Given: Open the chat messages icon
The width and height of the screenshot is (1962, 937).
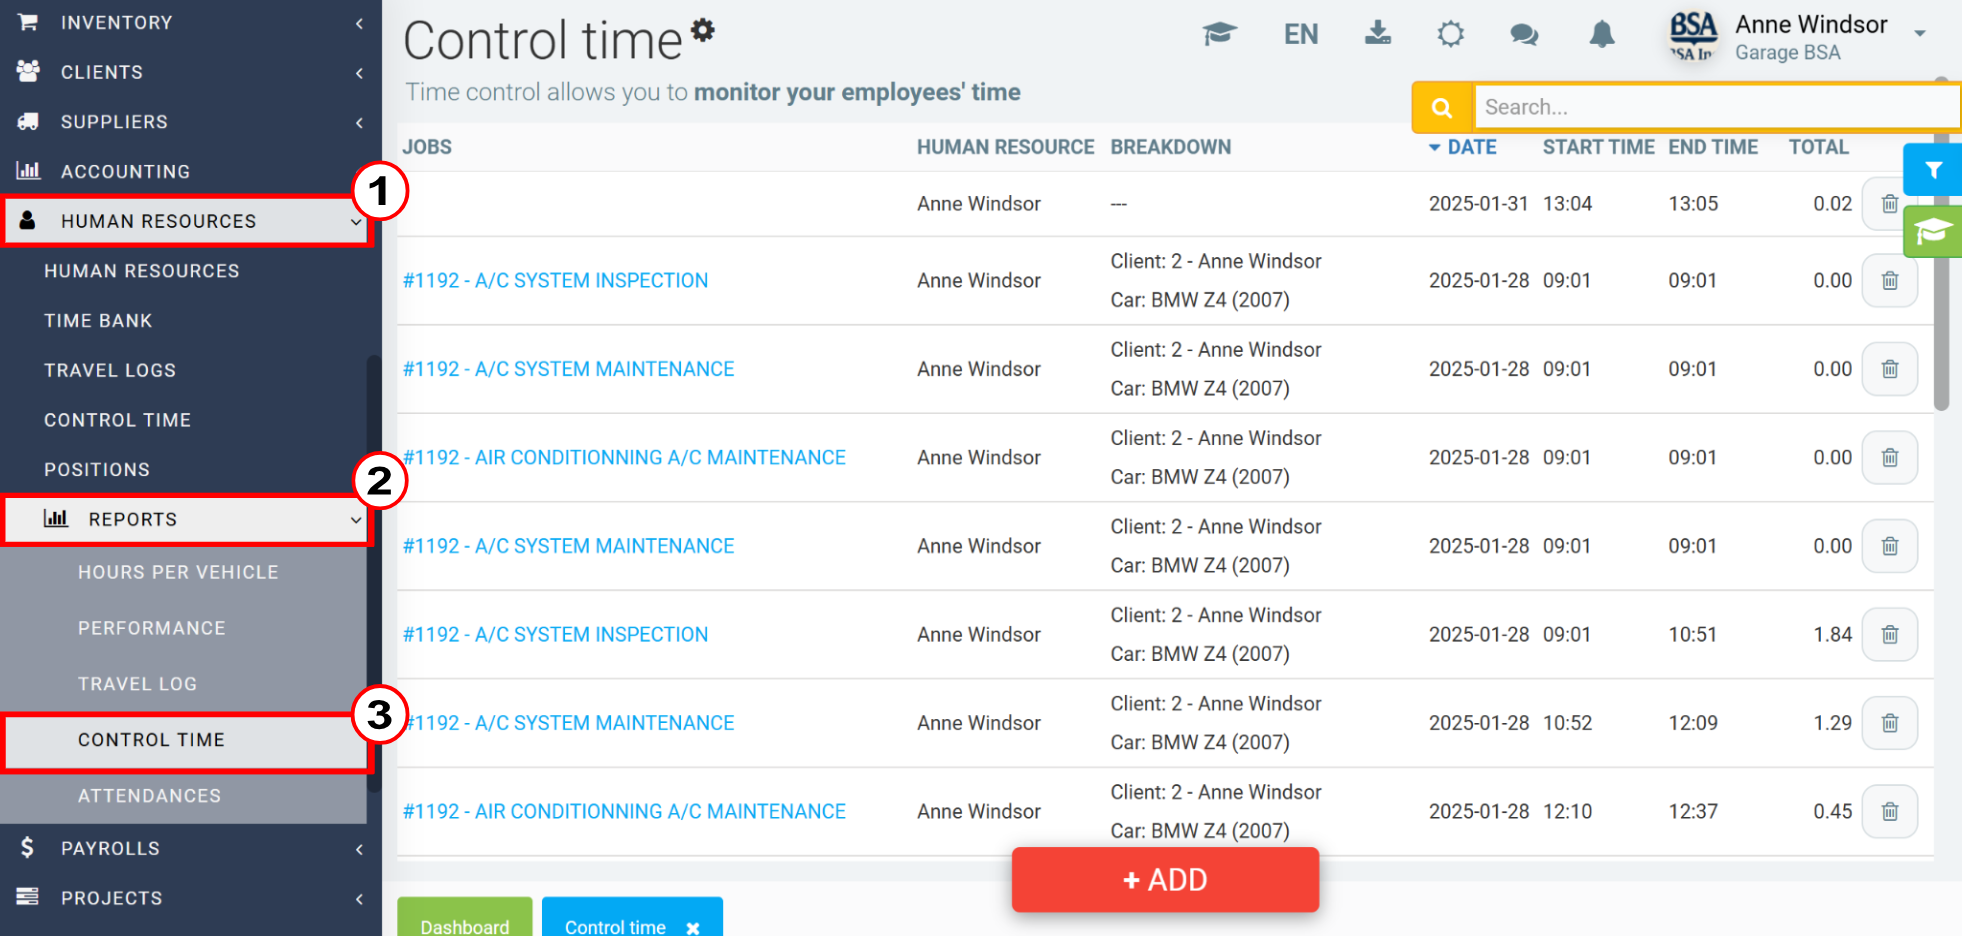Looking at the screenshot, I should tap(1524, 35).
